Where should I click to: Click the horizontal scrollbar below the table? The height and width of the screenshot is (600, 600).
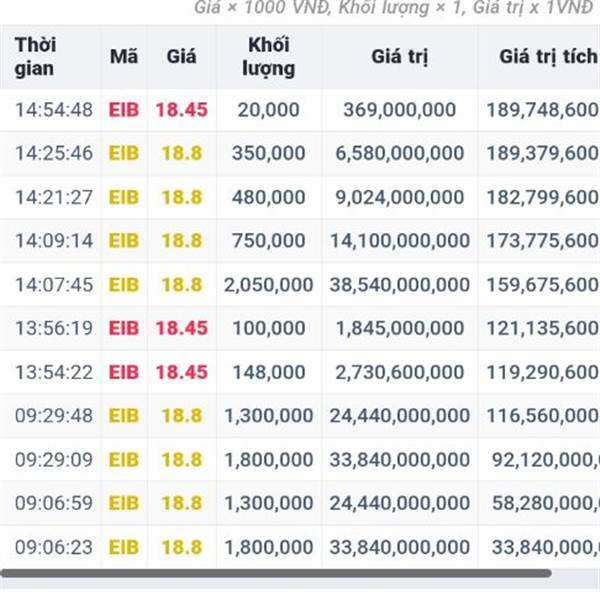(276, 573)
